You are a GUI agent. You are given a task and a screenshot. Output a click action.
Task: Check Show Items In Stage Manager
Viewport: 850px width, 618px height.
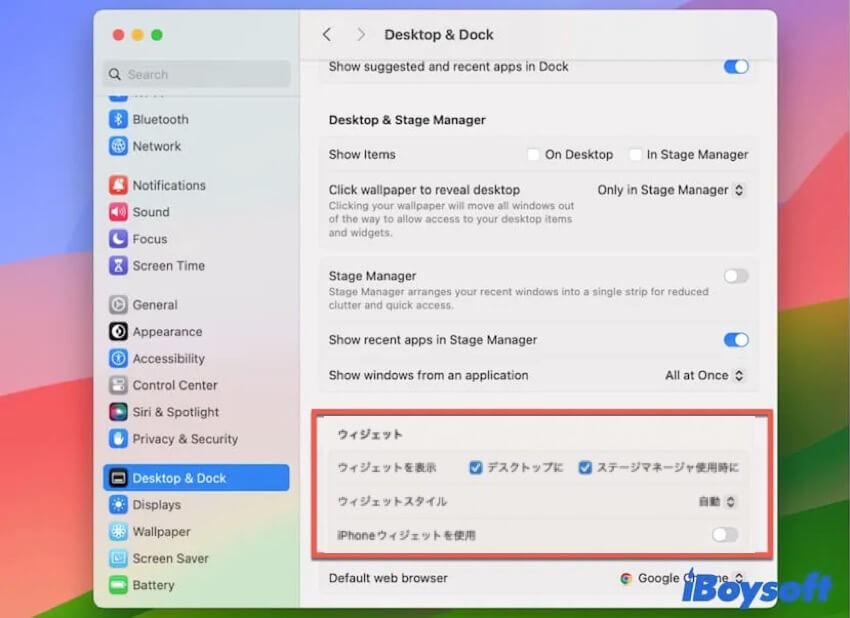click(635, 154)
